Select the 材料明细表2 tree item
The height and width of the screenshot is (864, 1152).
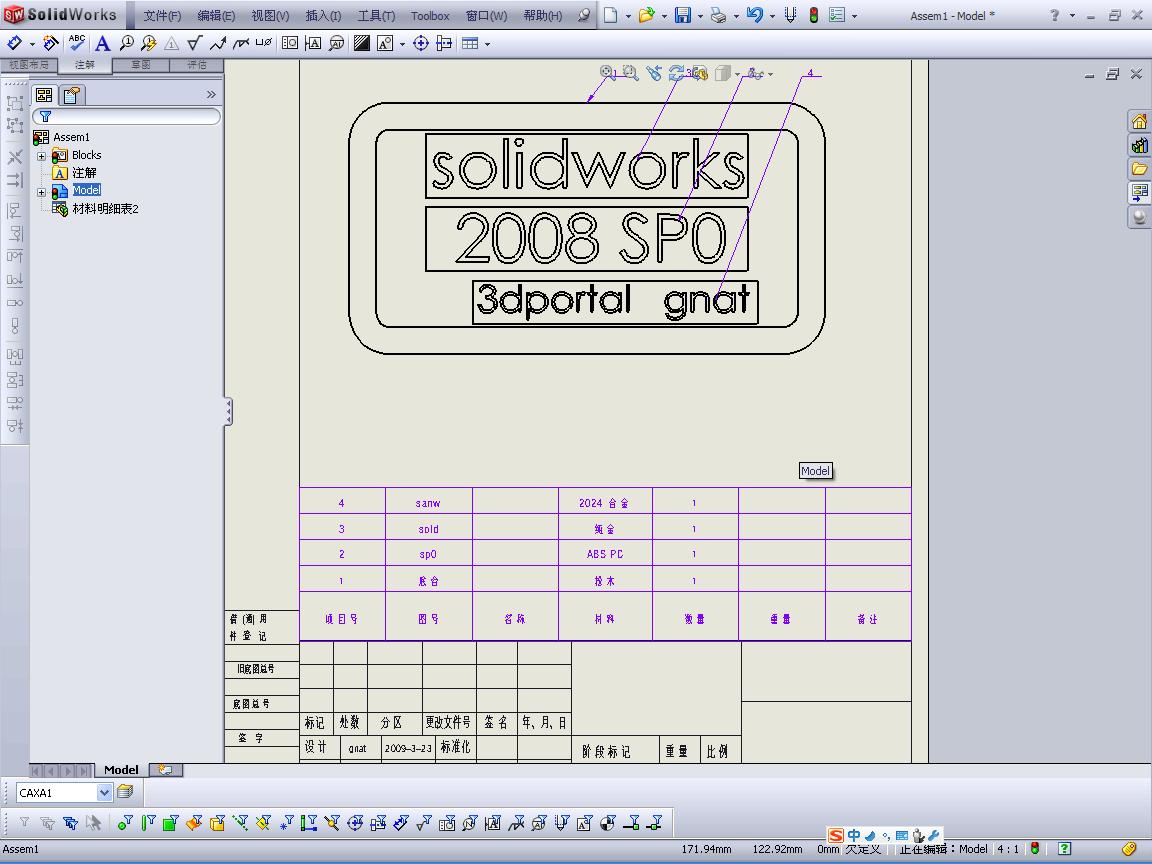pyautogui.click(x=105, y=209)
